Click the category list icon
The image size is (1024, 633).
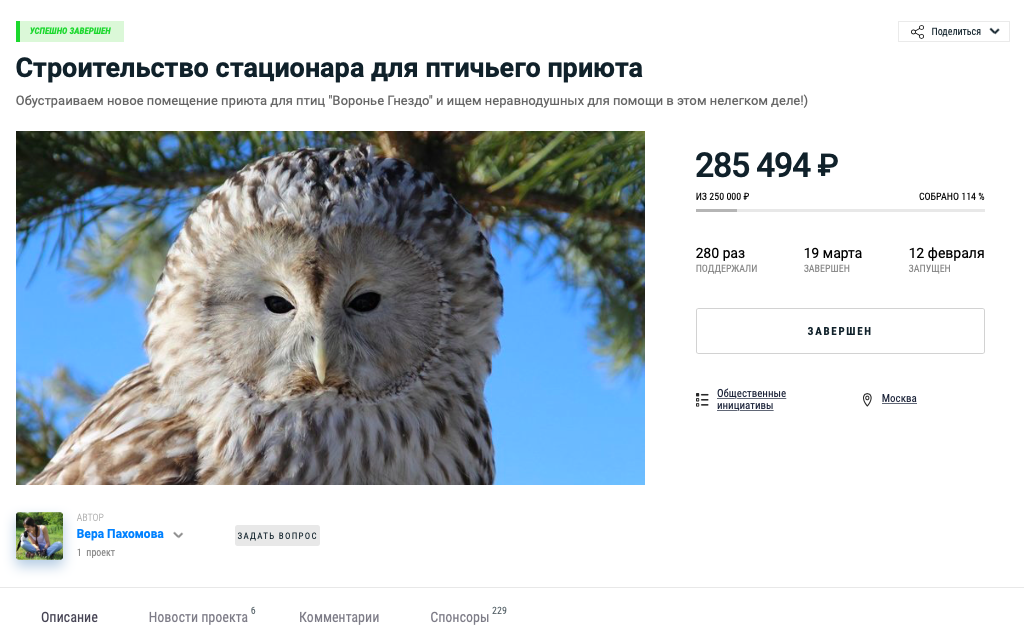click(x=702, y=400)
